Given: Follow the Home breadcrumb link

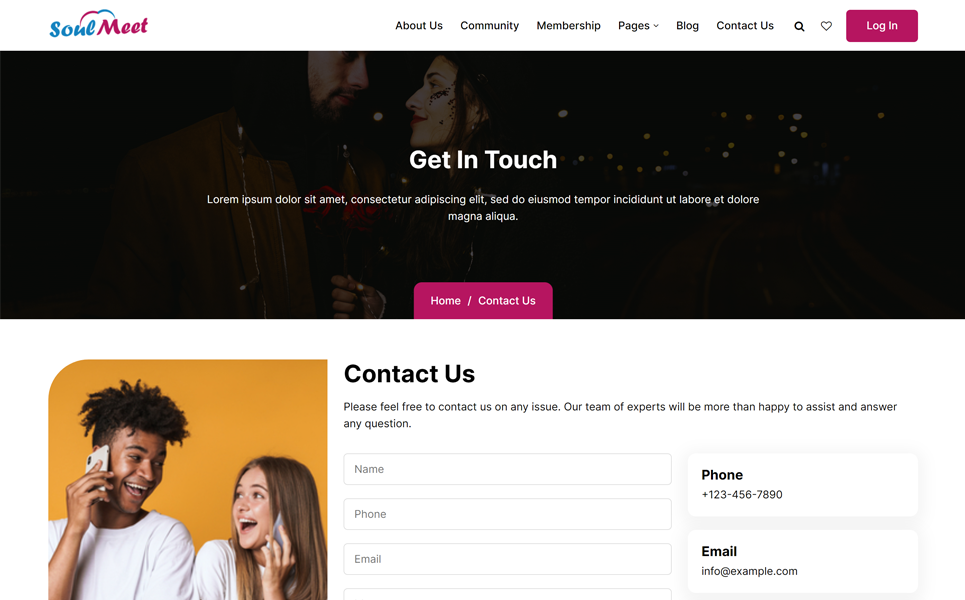Looking at the screenshot, I should click(445, 301).
